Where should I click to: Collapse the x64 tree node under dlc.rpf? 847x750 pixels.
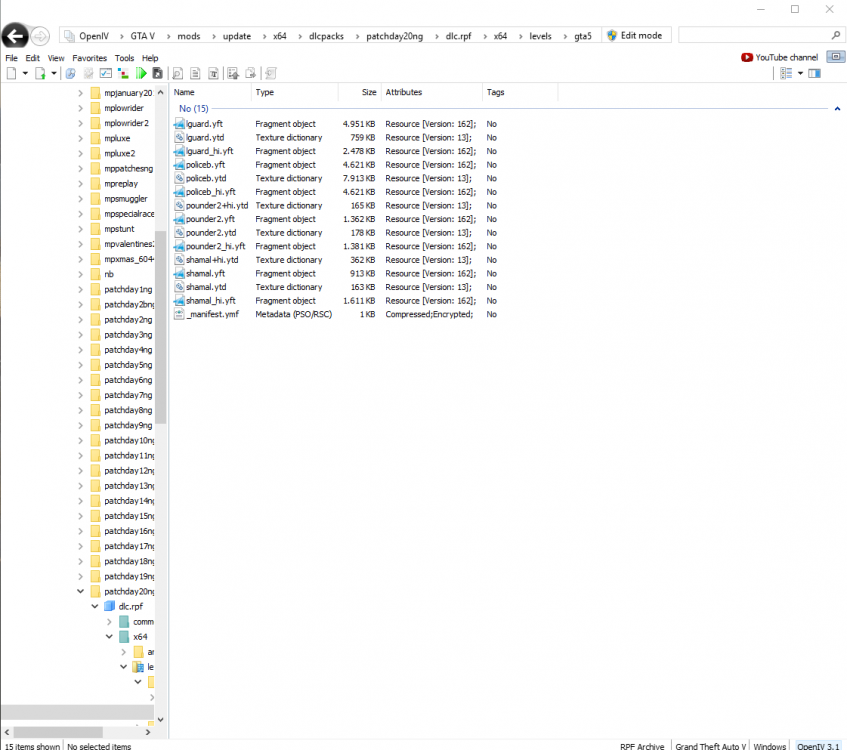[109, 637]
